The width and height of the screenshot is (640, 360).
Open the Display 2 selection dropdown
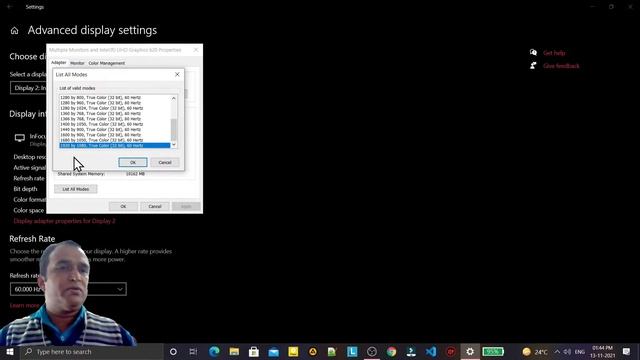coord(29,88)
